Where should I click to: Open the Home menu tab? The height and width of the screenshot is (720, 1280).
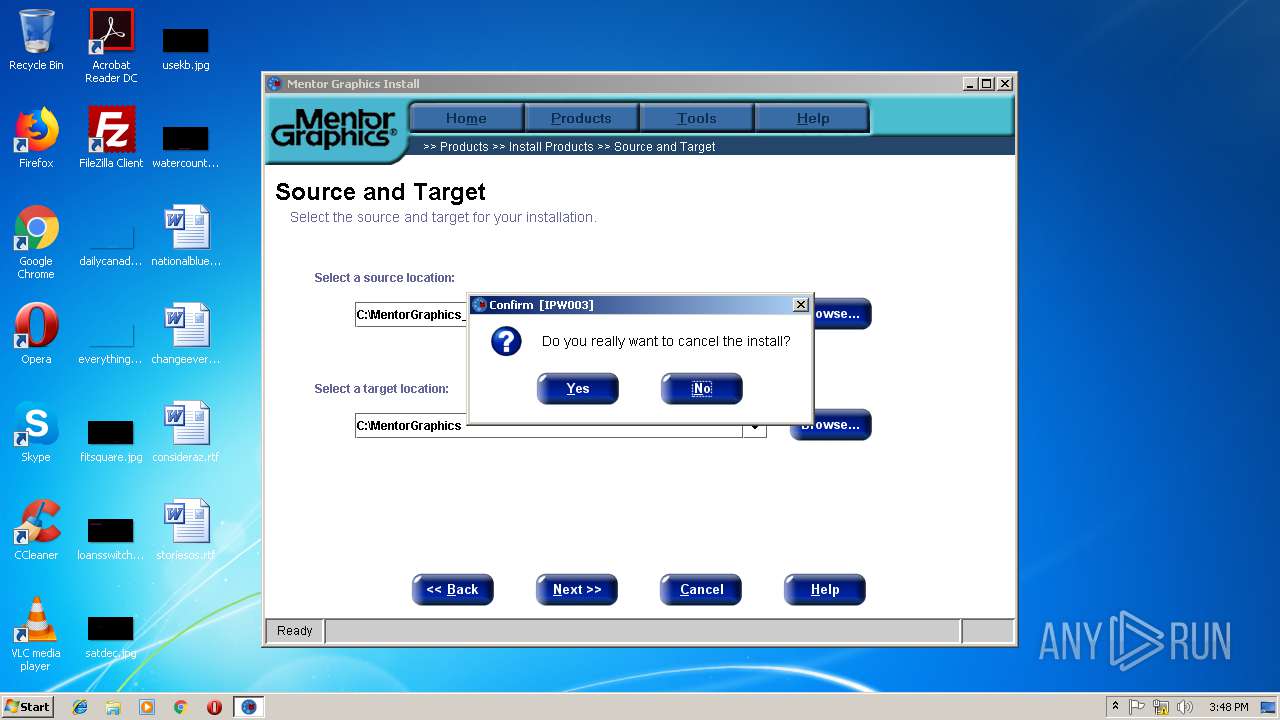(x=466, y=118)
